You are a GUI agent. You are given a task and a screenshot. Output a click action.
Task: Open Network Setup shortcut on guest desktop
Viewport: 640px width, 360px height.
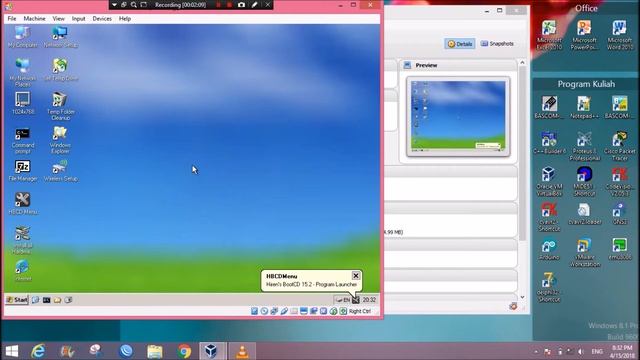pos(60,37)
